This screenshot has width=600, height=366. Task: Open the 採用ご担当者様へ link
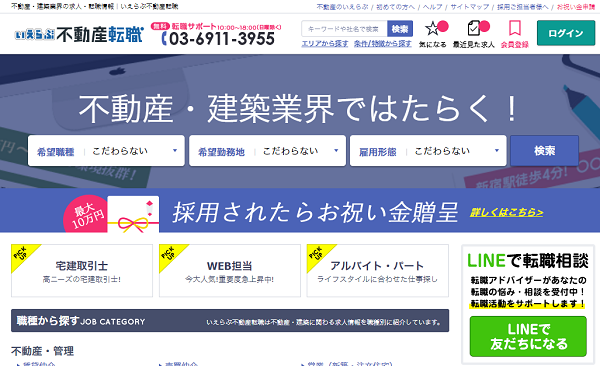click(x=523, y=7)
